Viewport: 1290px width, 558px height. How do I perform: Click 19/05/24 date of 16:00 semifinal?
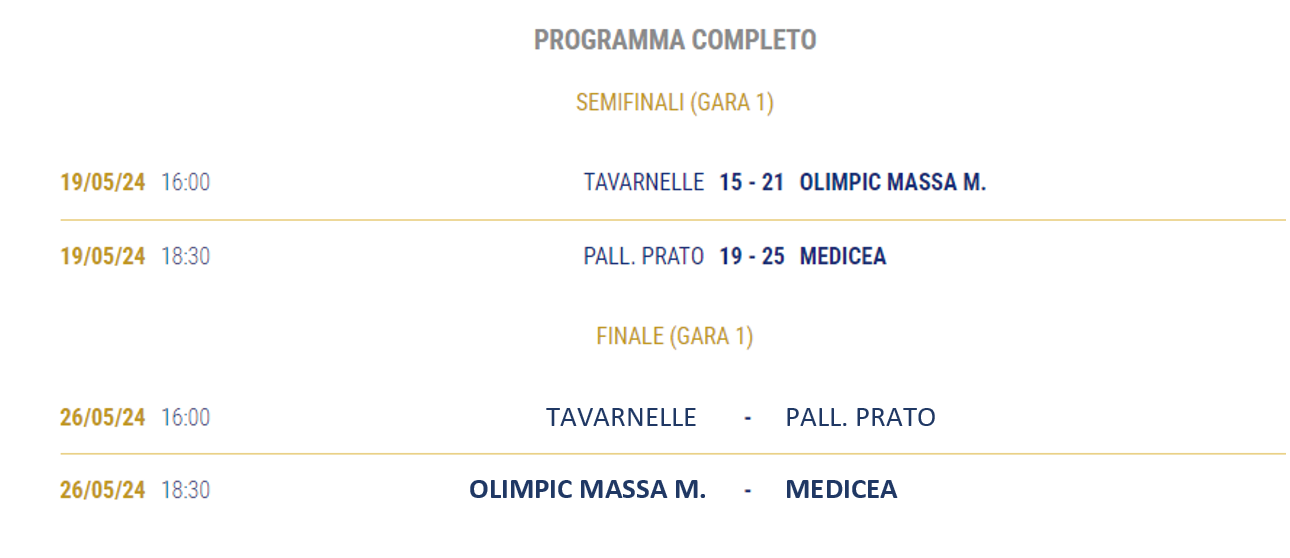pos(103,183)
